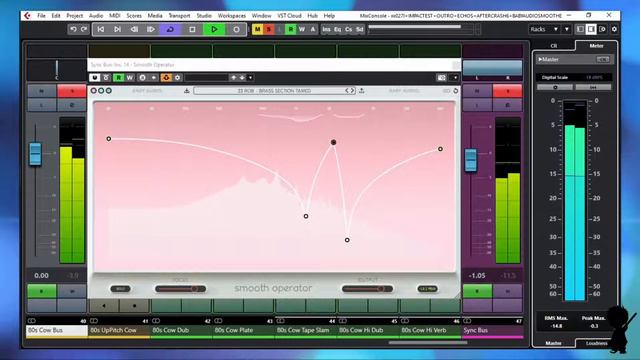
Task: Click the rewind transport button
Action: 134,29
